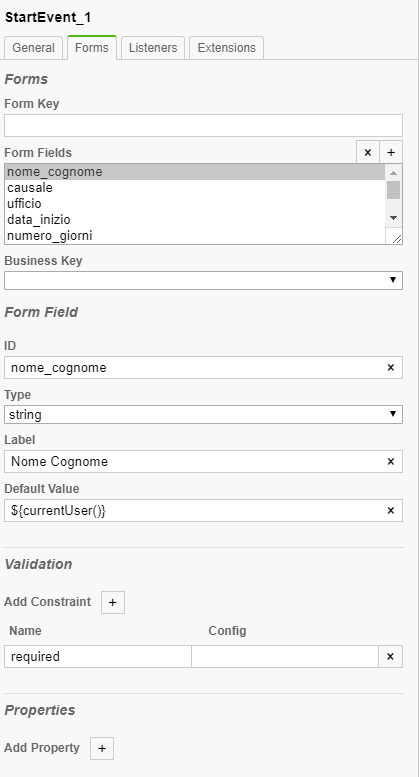The image size is (419, 777).
Task: Click the required constraint Config field
Action: click(285, 657)
